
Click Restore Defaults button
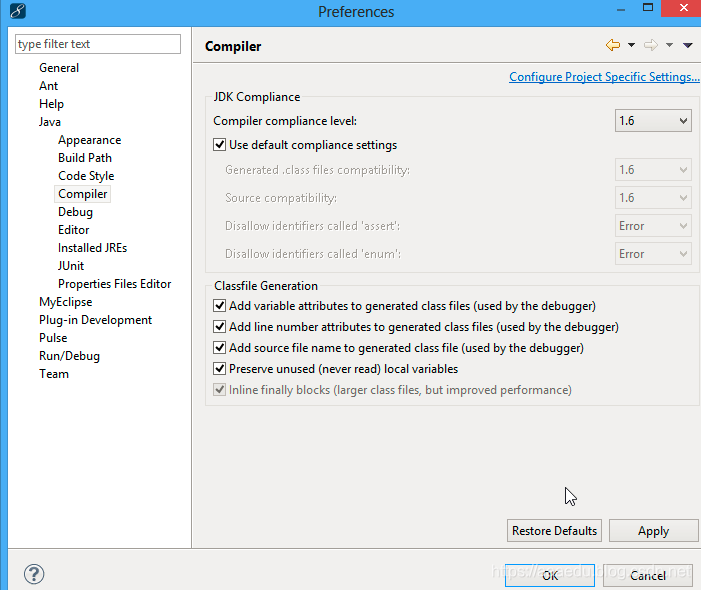point(554,531)
